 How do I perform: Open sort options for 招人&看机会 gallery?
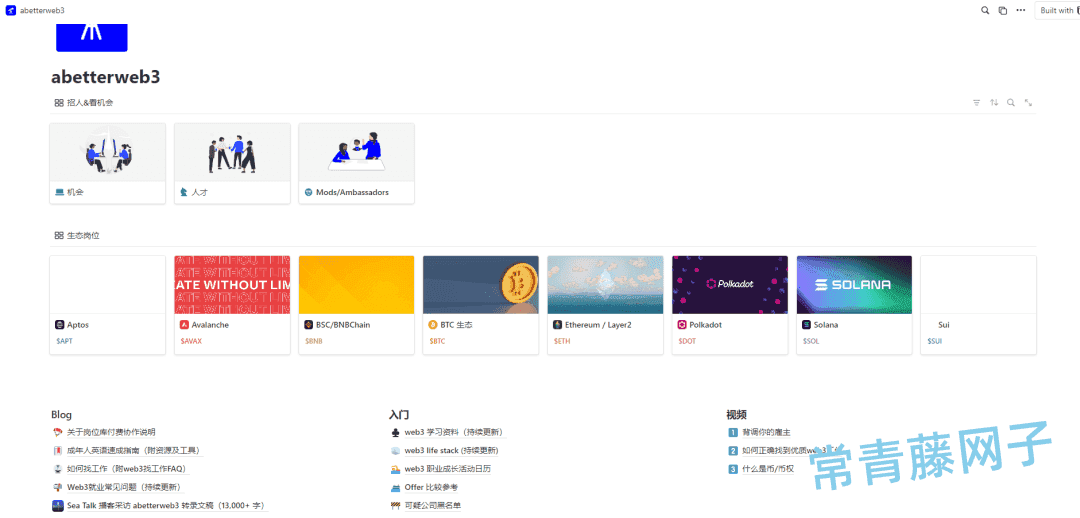994,103
